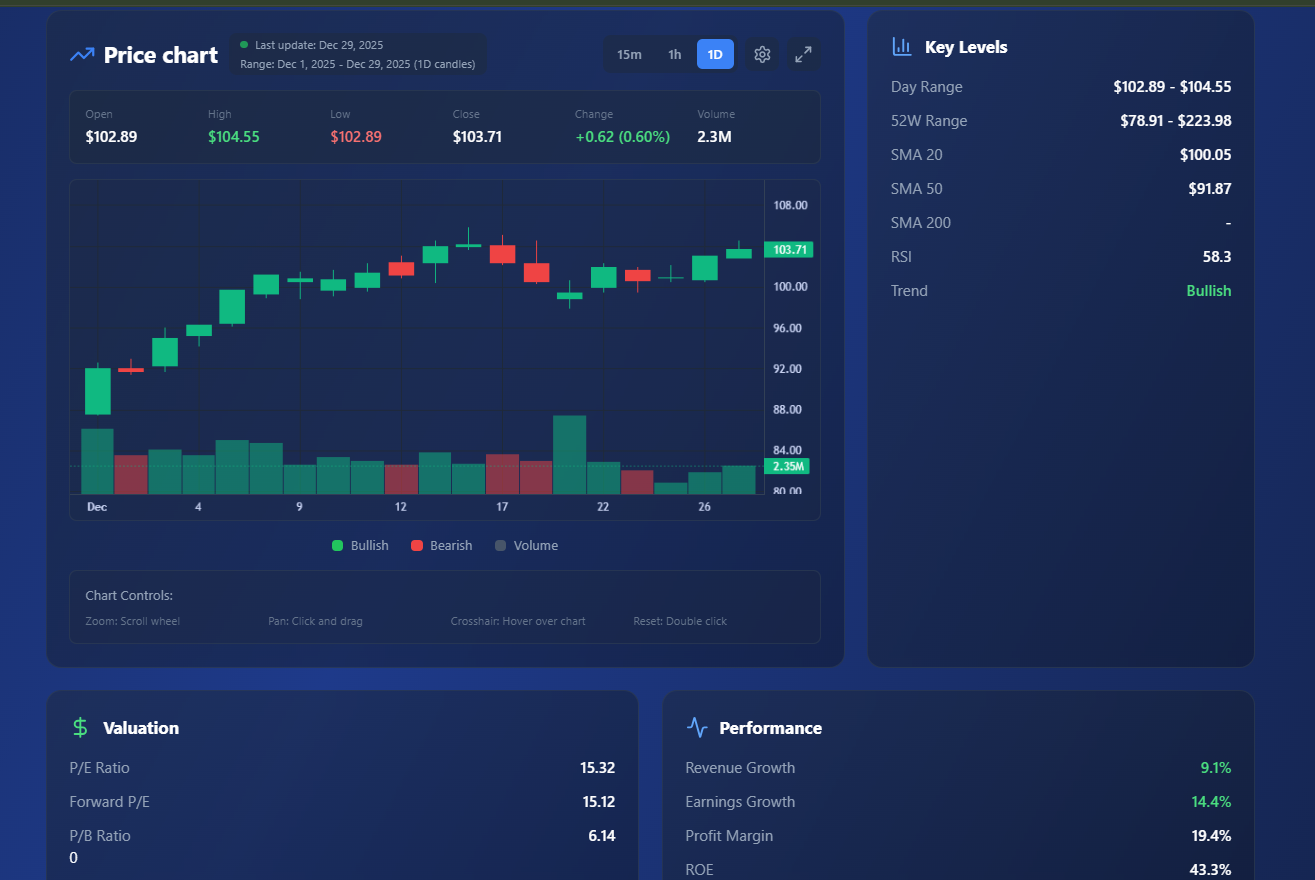Toggle Volume bars in the legend
The width and height of the screenshot is (1315, 880).
(526, 545)
